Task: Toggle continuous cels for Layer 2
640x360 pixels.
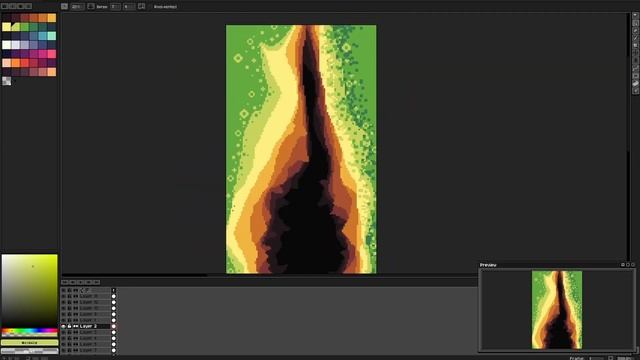Action: point(76,326)
